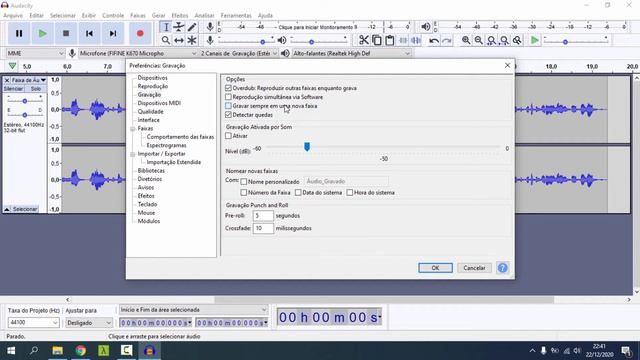Click the Trim audio icon
Image resolution: width=640 pixels, height=360 pixels.
point(403,40)
